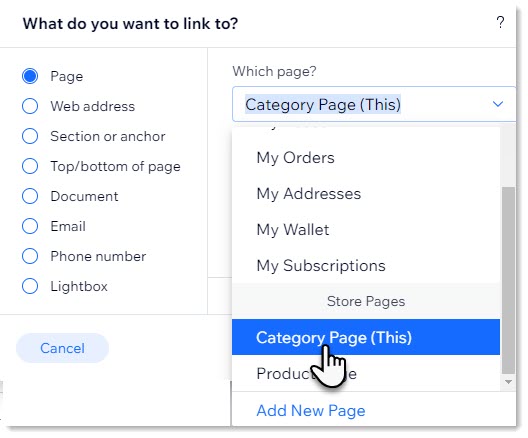This screenshot has width=528, height=438.
Task: Open the help question mark icon
Action: (x=500, y=23)
